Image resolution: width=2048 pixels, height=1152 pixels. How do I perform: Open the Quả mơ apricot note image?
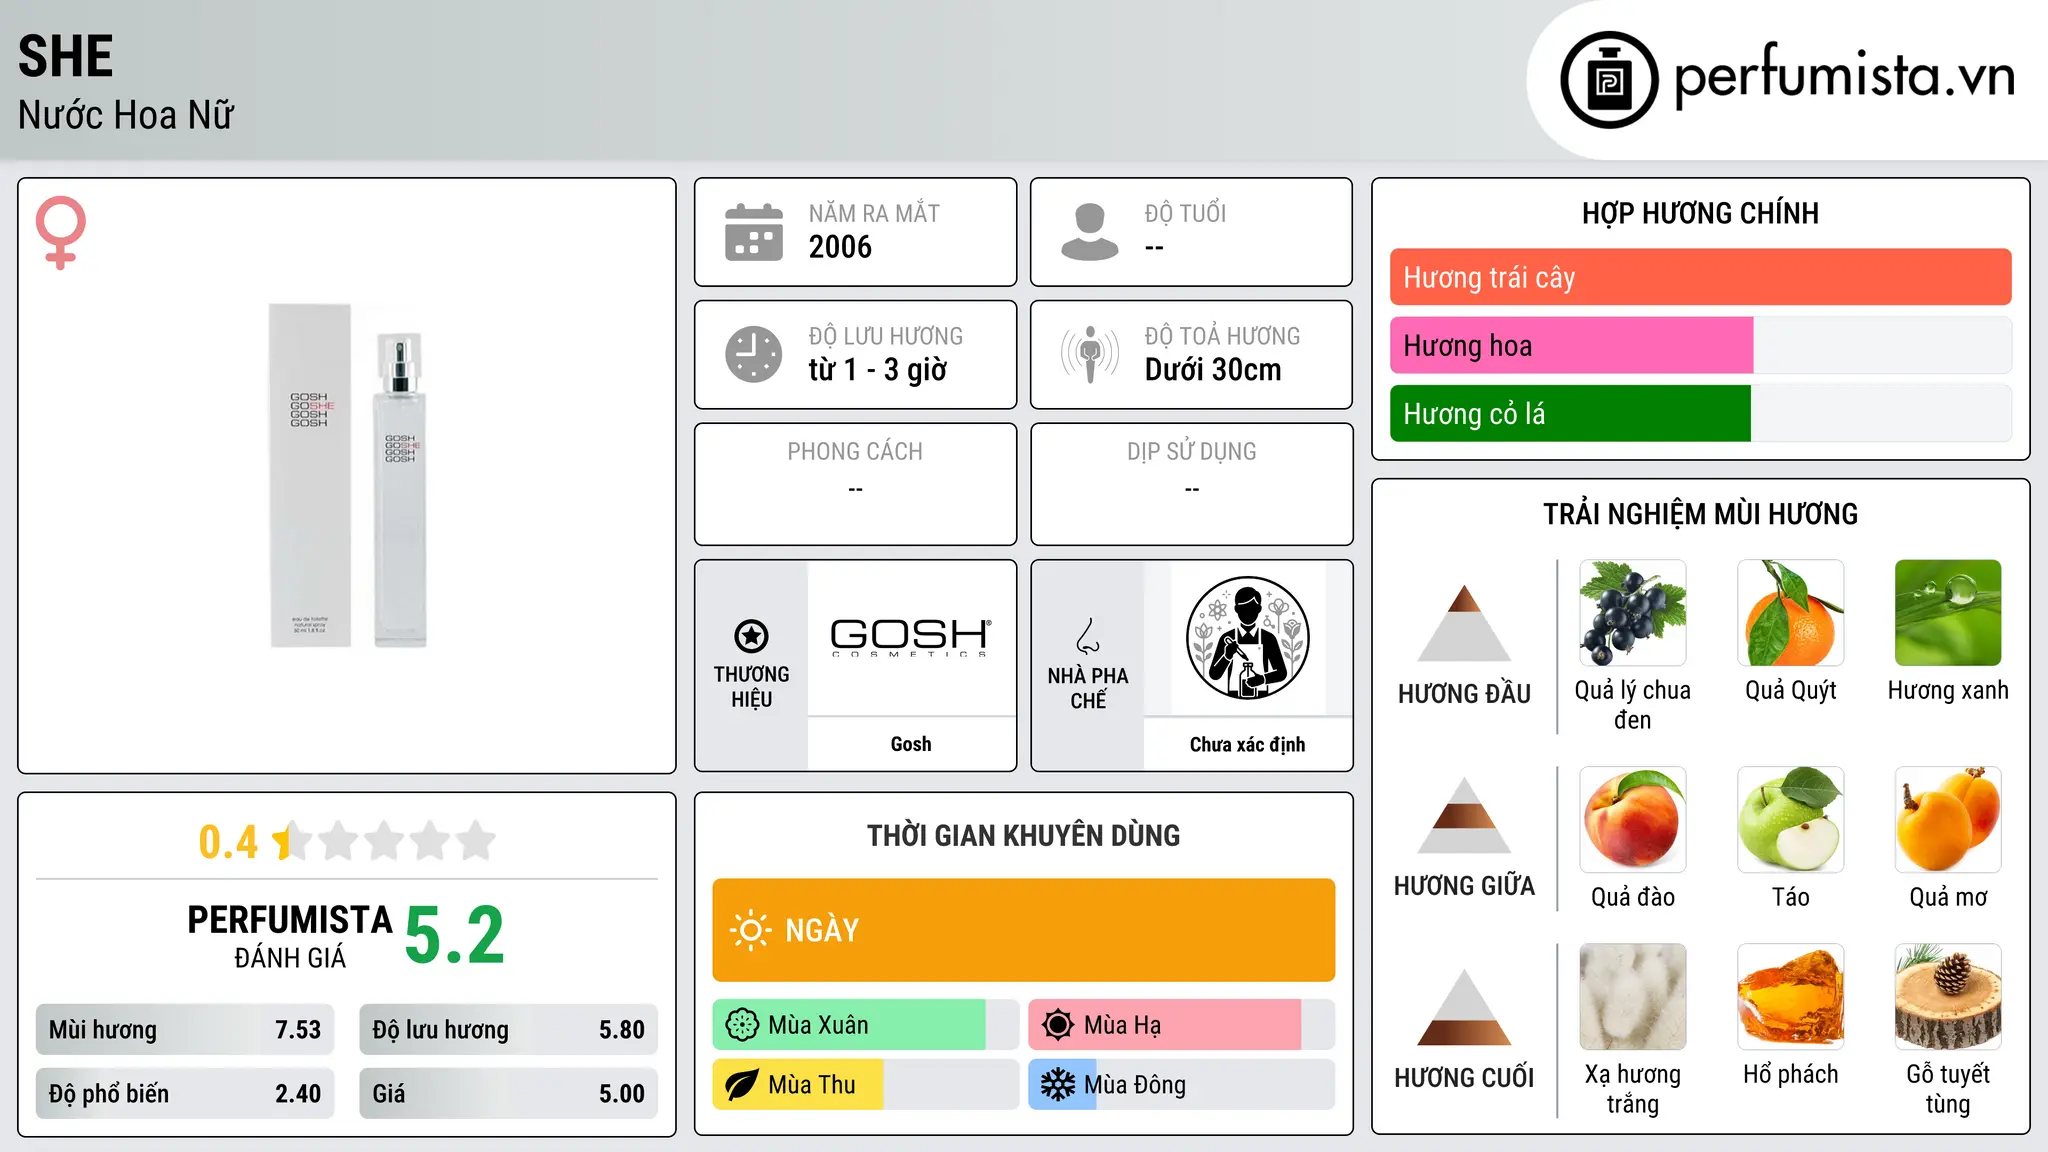click(1948, 820)
